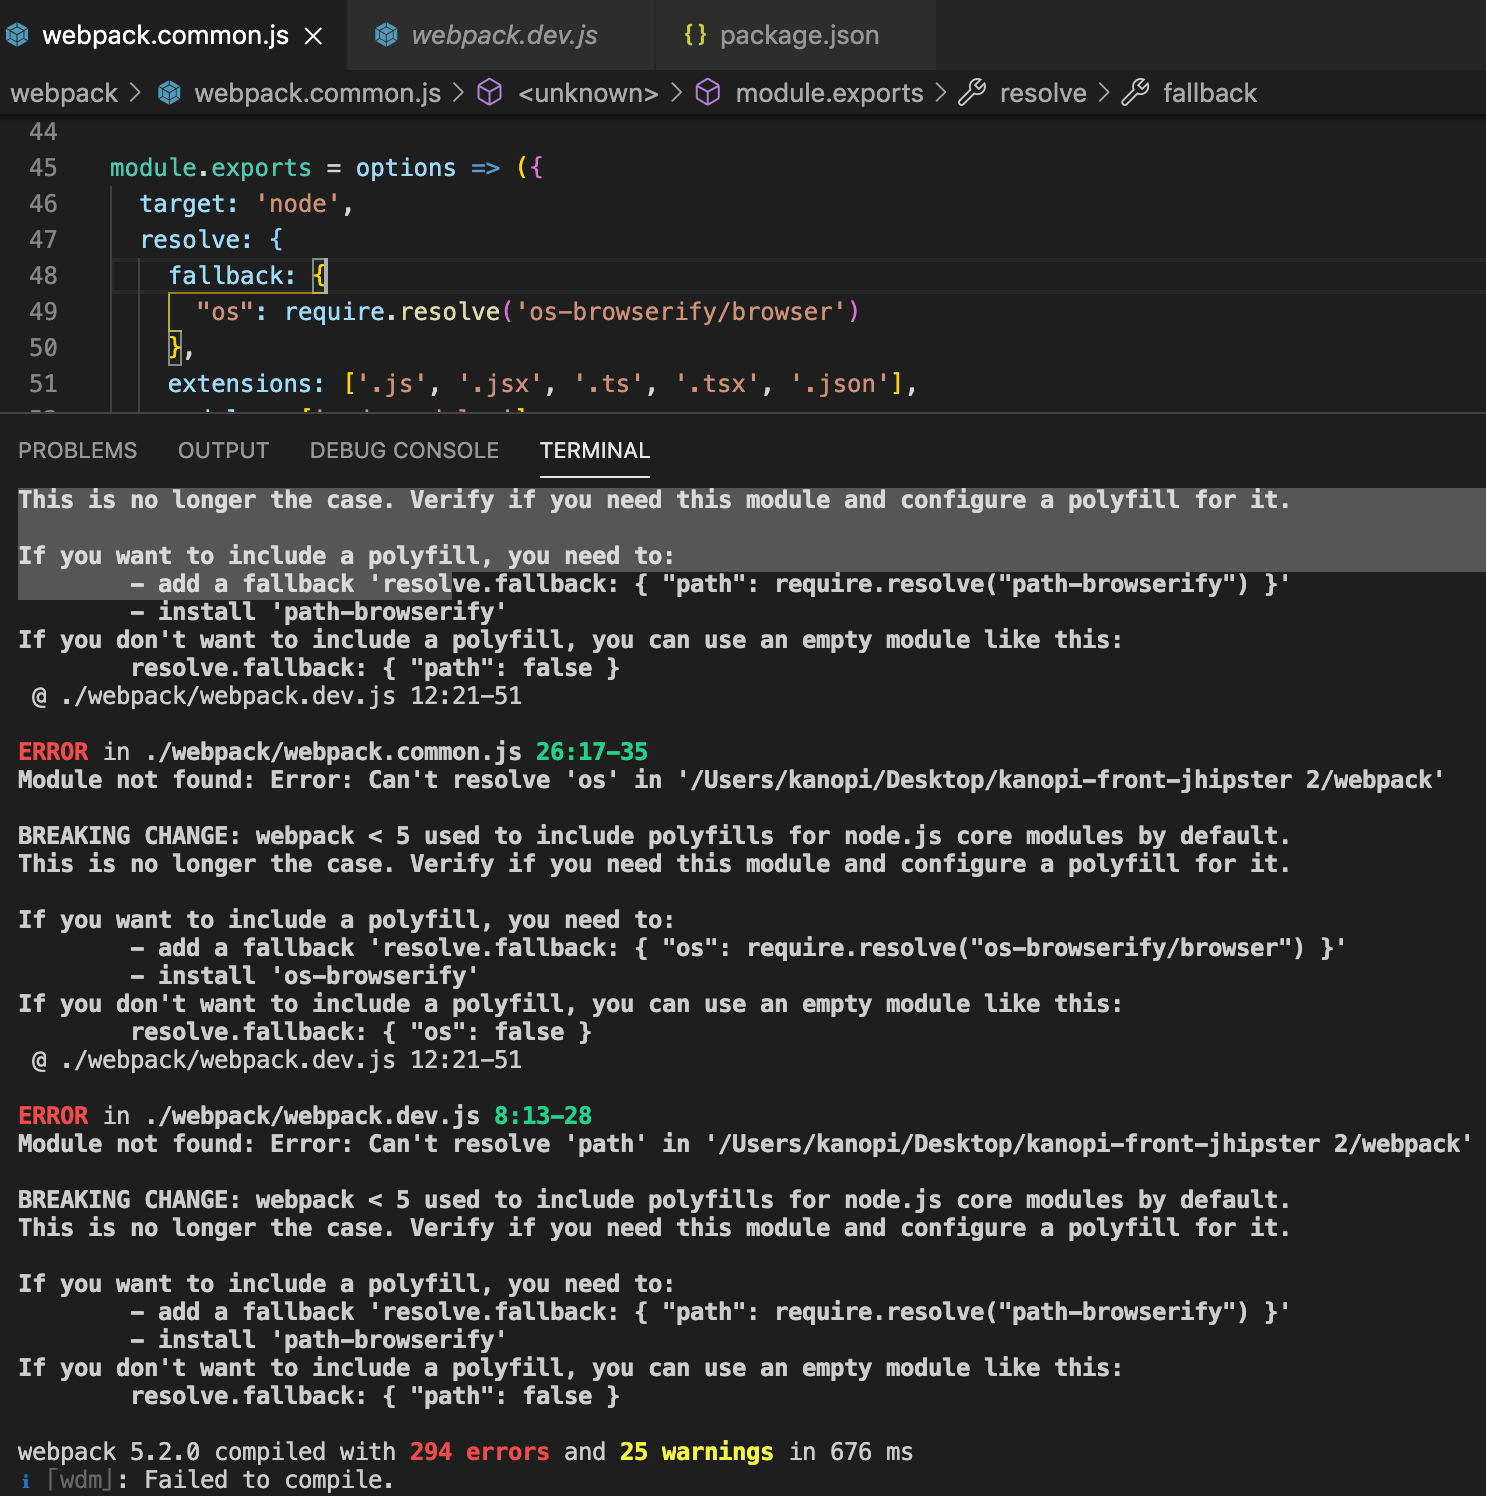1486x1496 pixels.
Task: Close the webpack.common.js tab
Action: point(315,34)
